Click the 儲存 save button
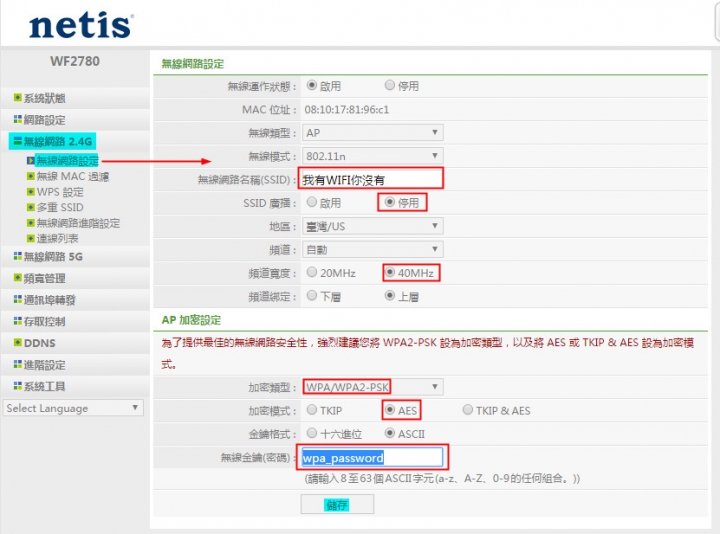Image resolution: width=720 pixels, height=534 pixels. 337,504
